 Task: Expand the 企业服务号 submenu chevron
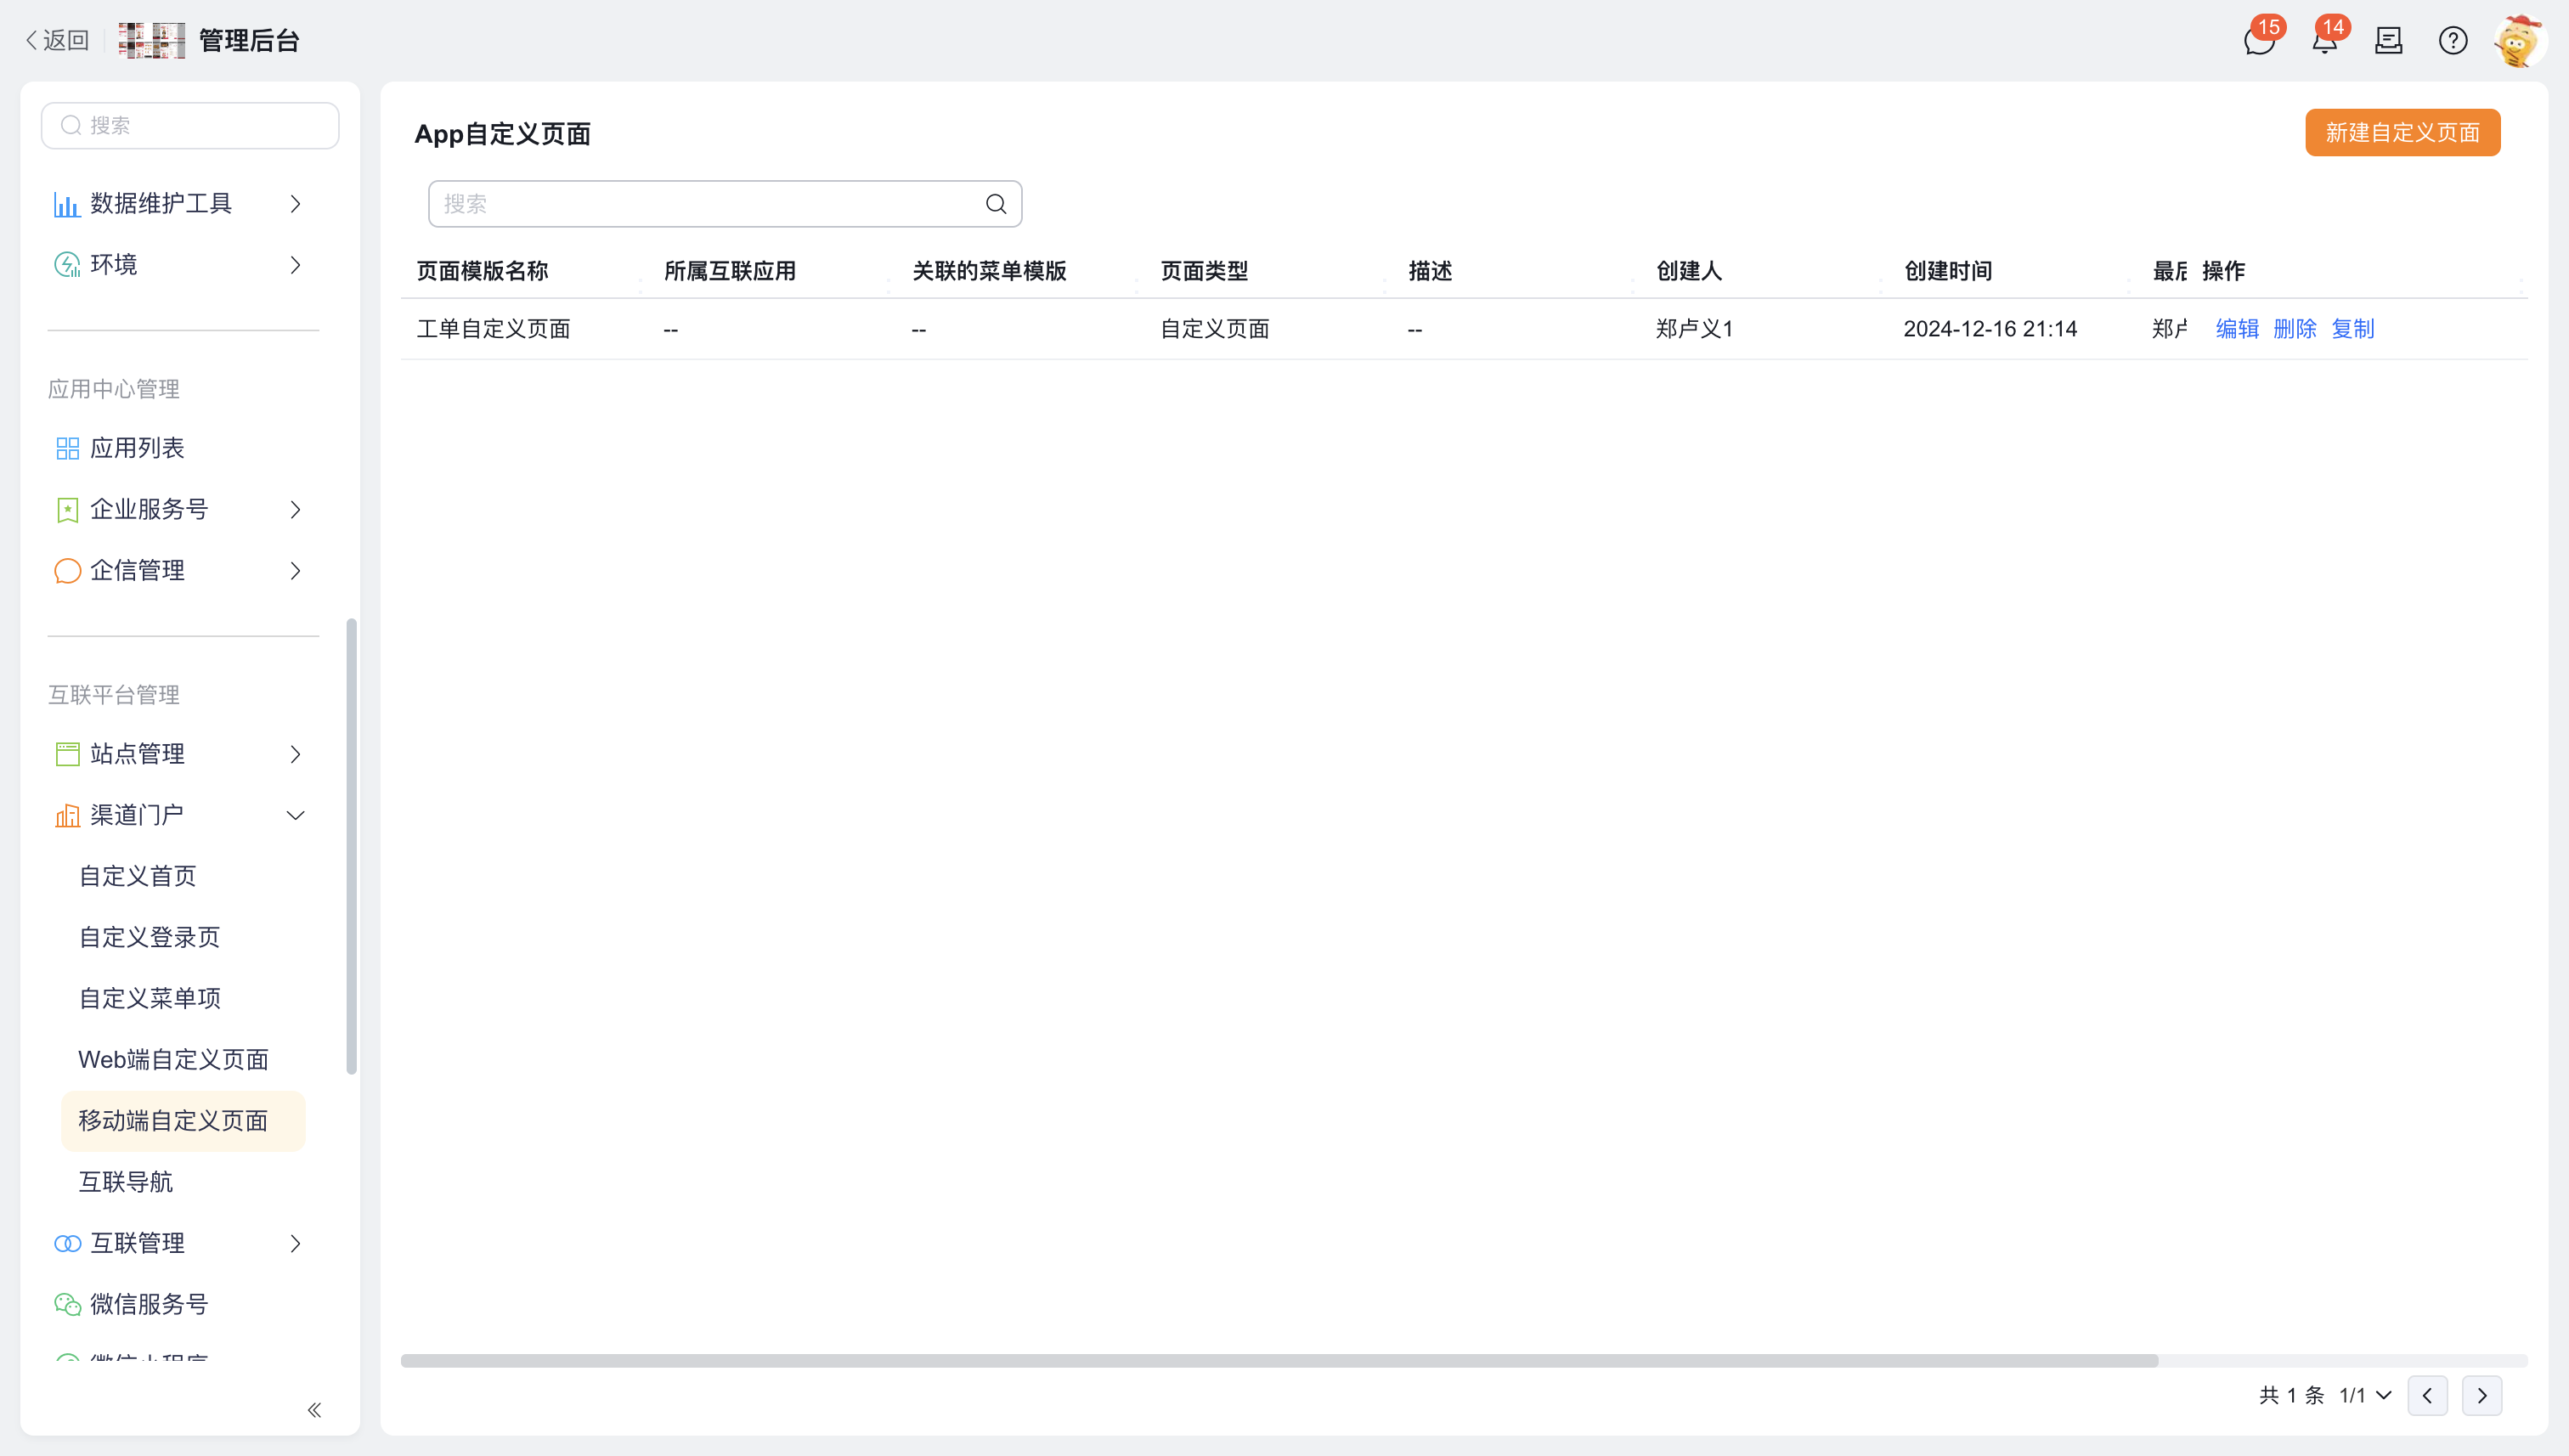click(295, 510)
